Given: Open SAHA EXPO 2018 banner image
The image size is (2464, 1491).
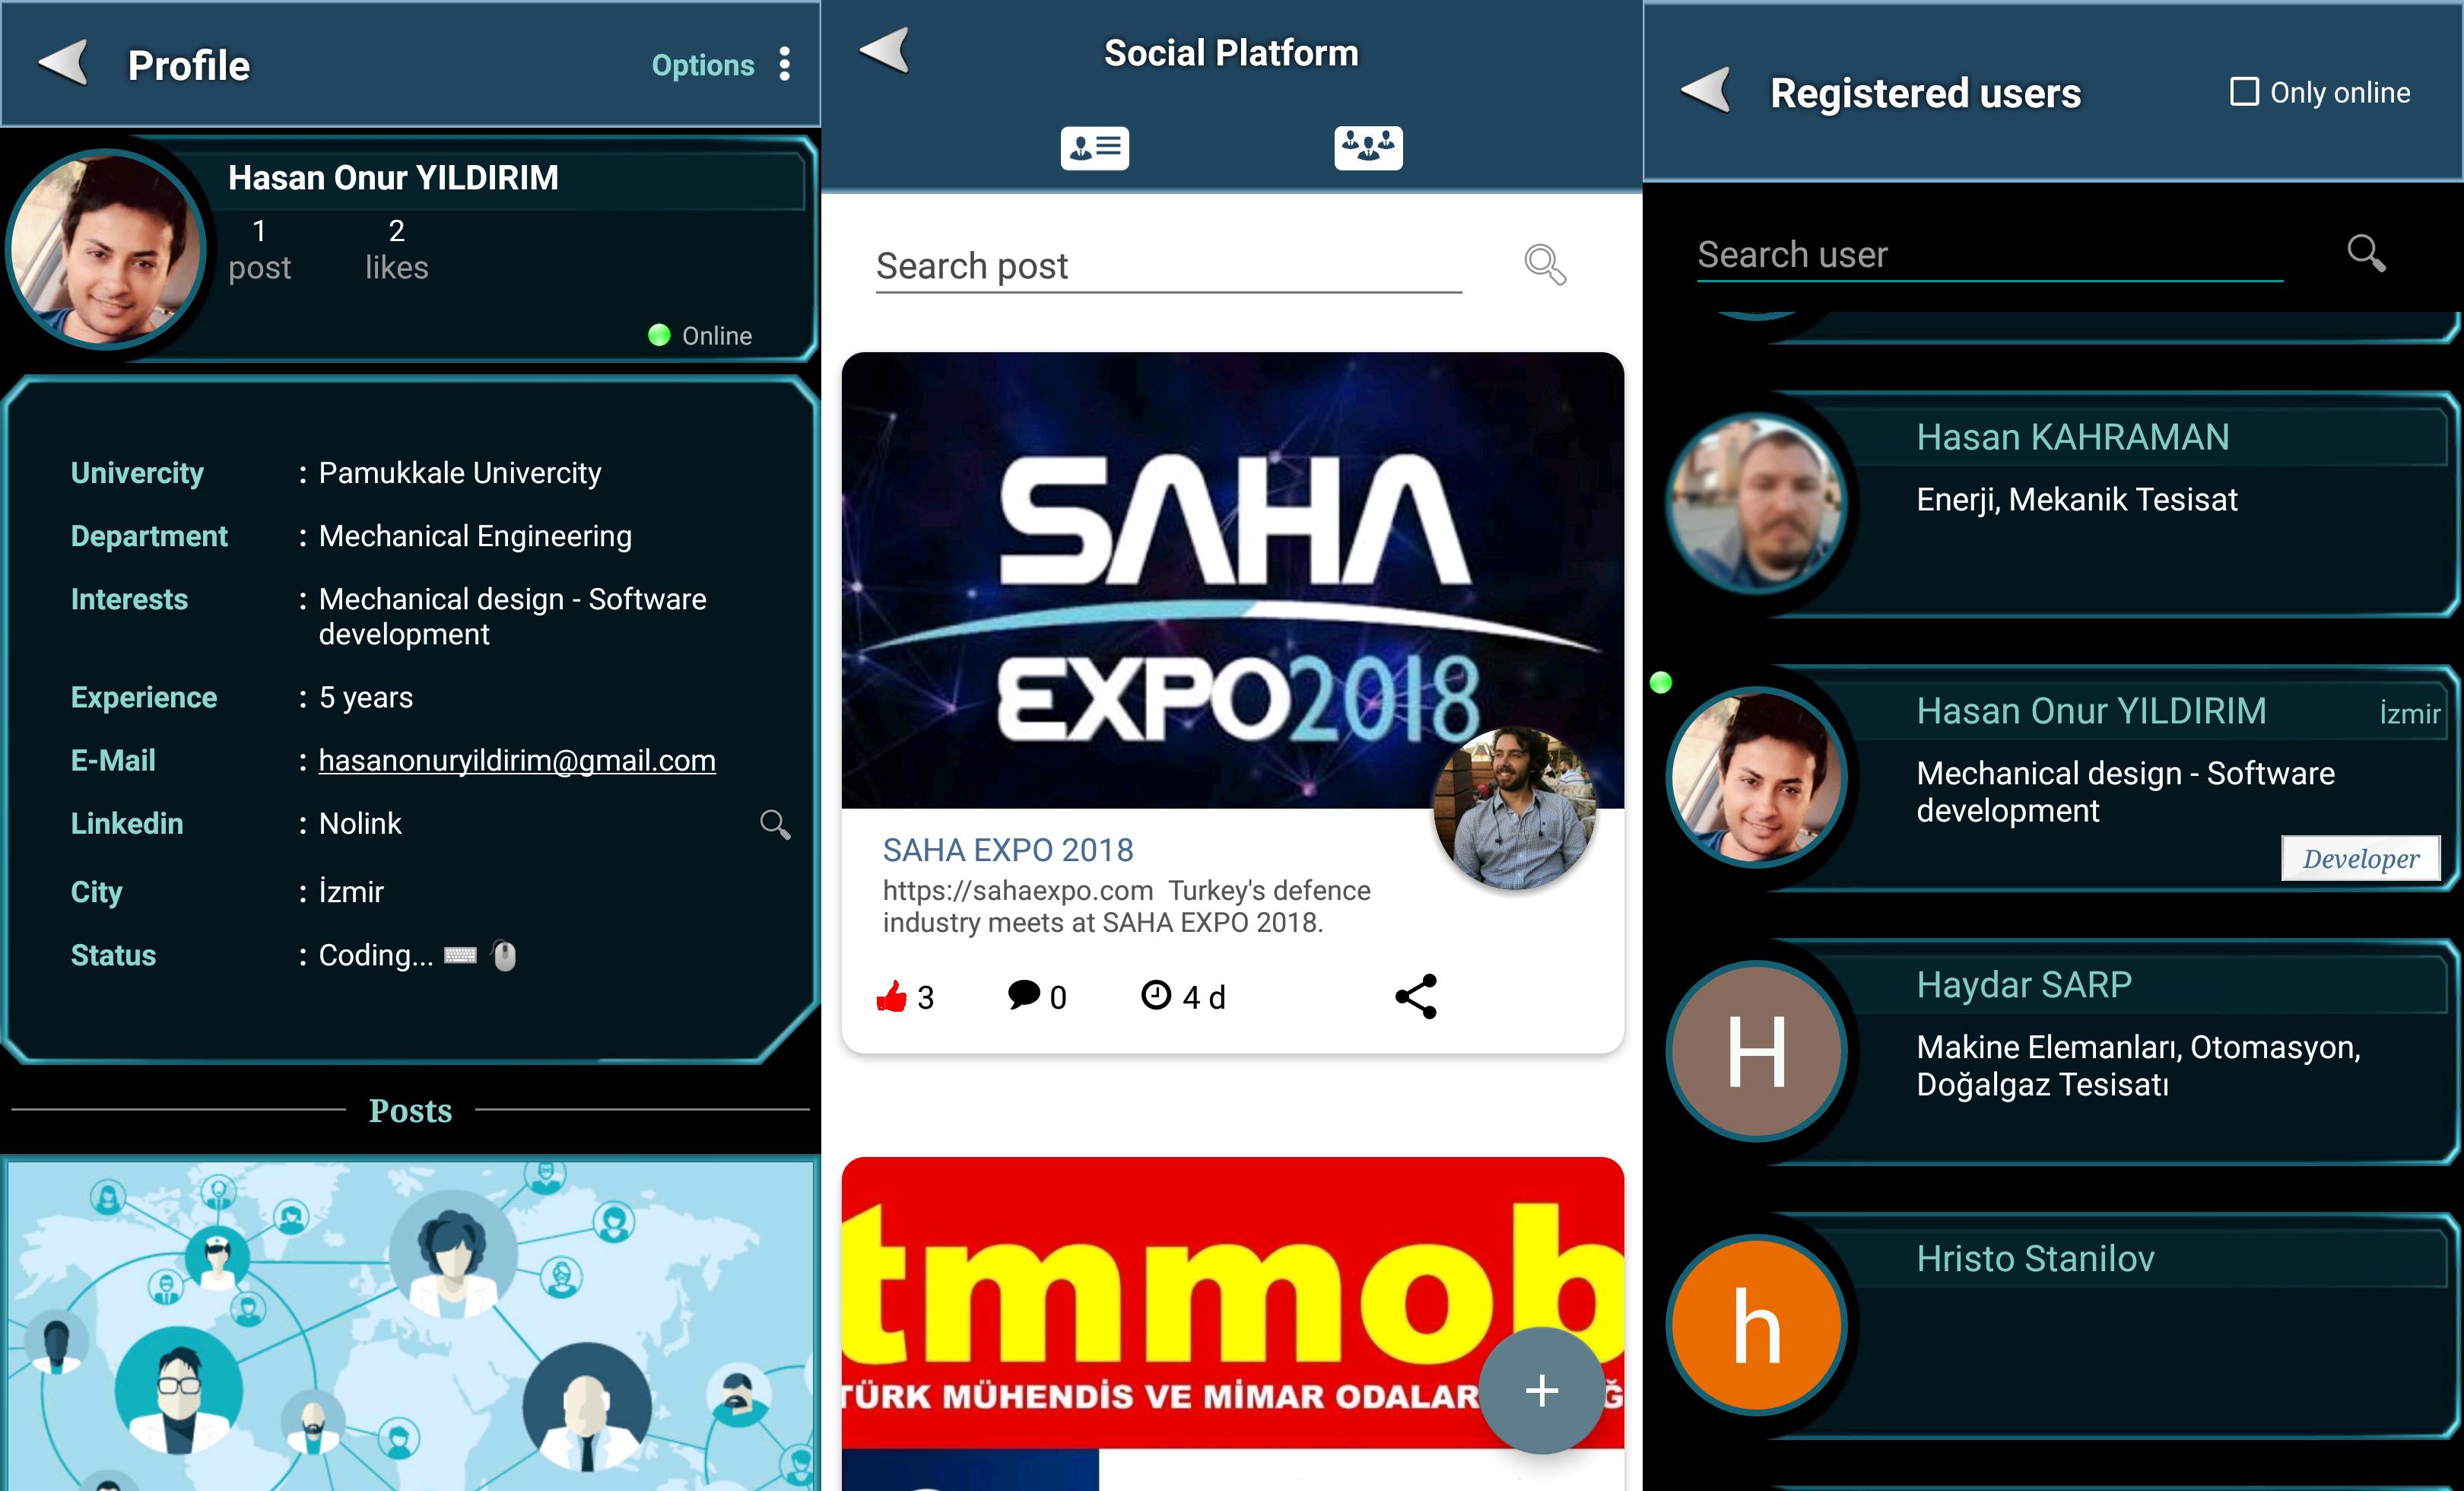Looking at the screenshot, I should tap(1232, 580).
